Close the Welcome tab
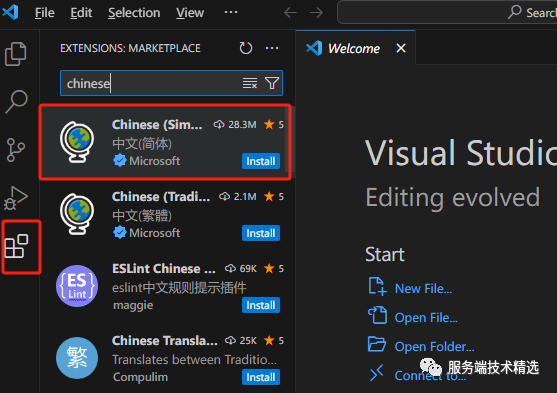The height and width of the screenshot is (393, 557). click(x=401, y=48)
